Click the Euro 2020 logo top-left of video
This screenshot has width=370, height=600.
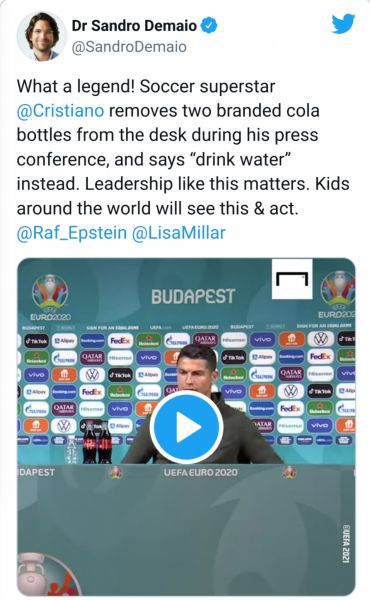tap(50, 298)
